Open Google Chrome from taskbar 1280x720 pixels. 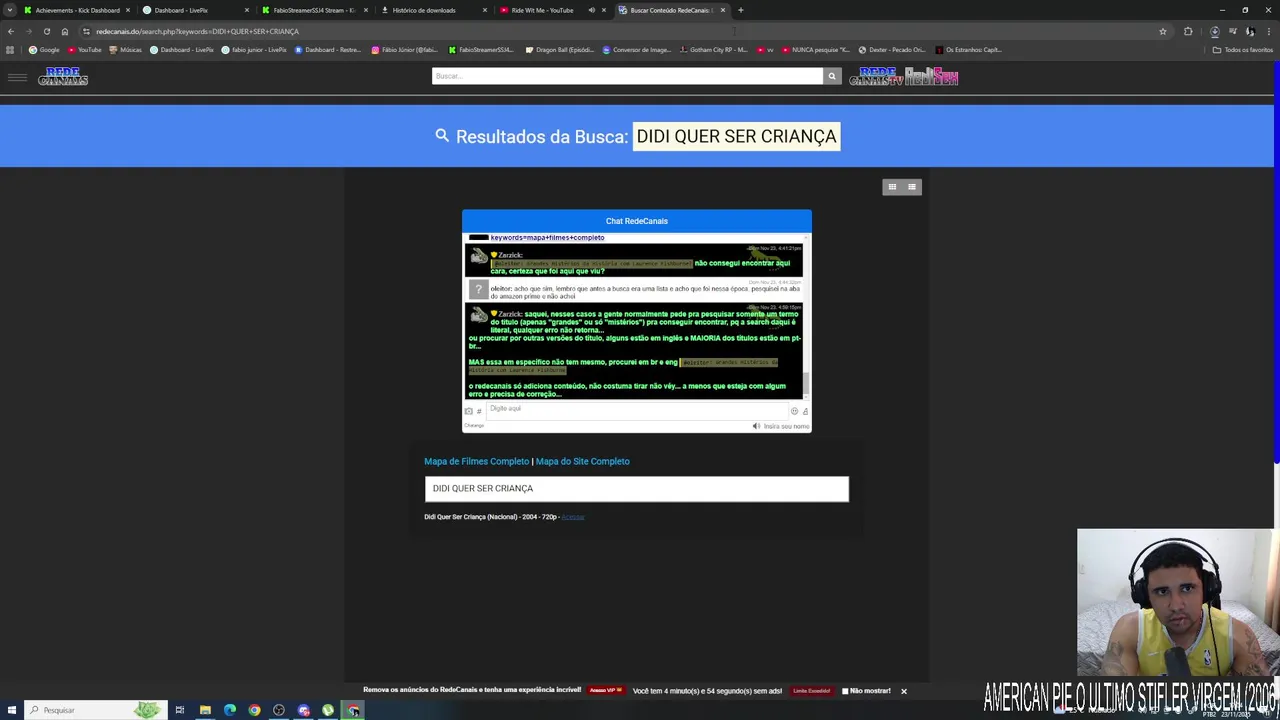254,710
